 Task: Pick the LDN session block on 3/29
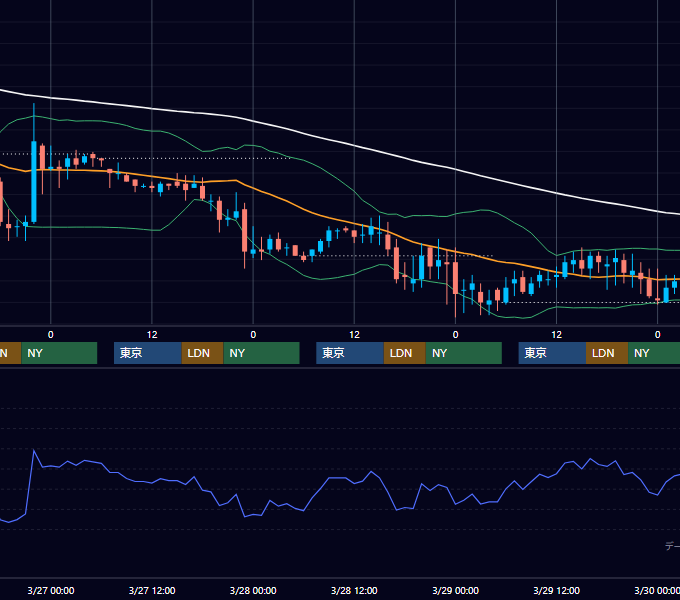click(607, 353)
